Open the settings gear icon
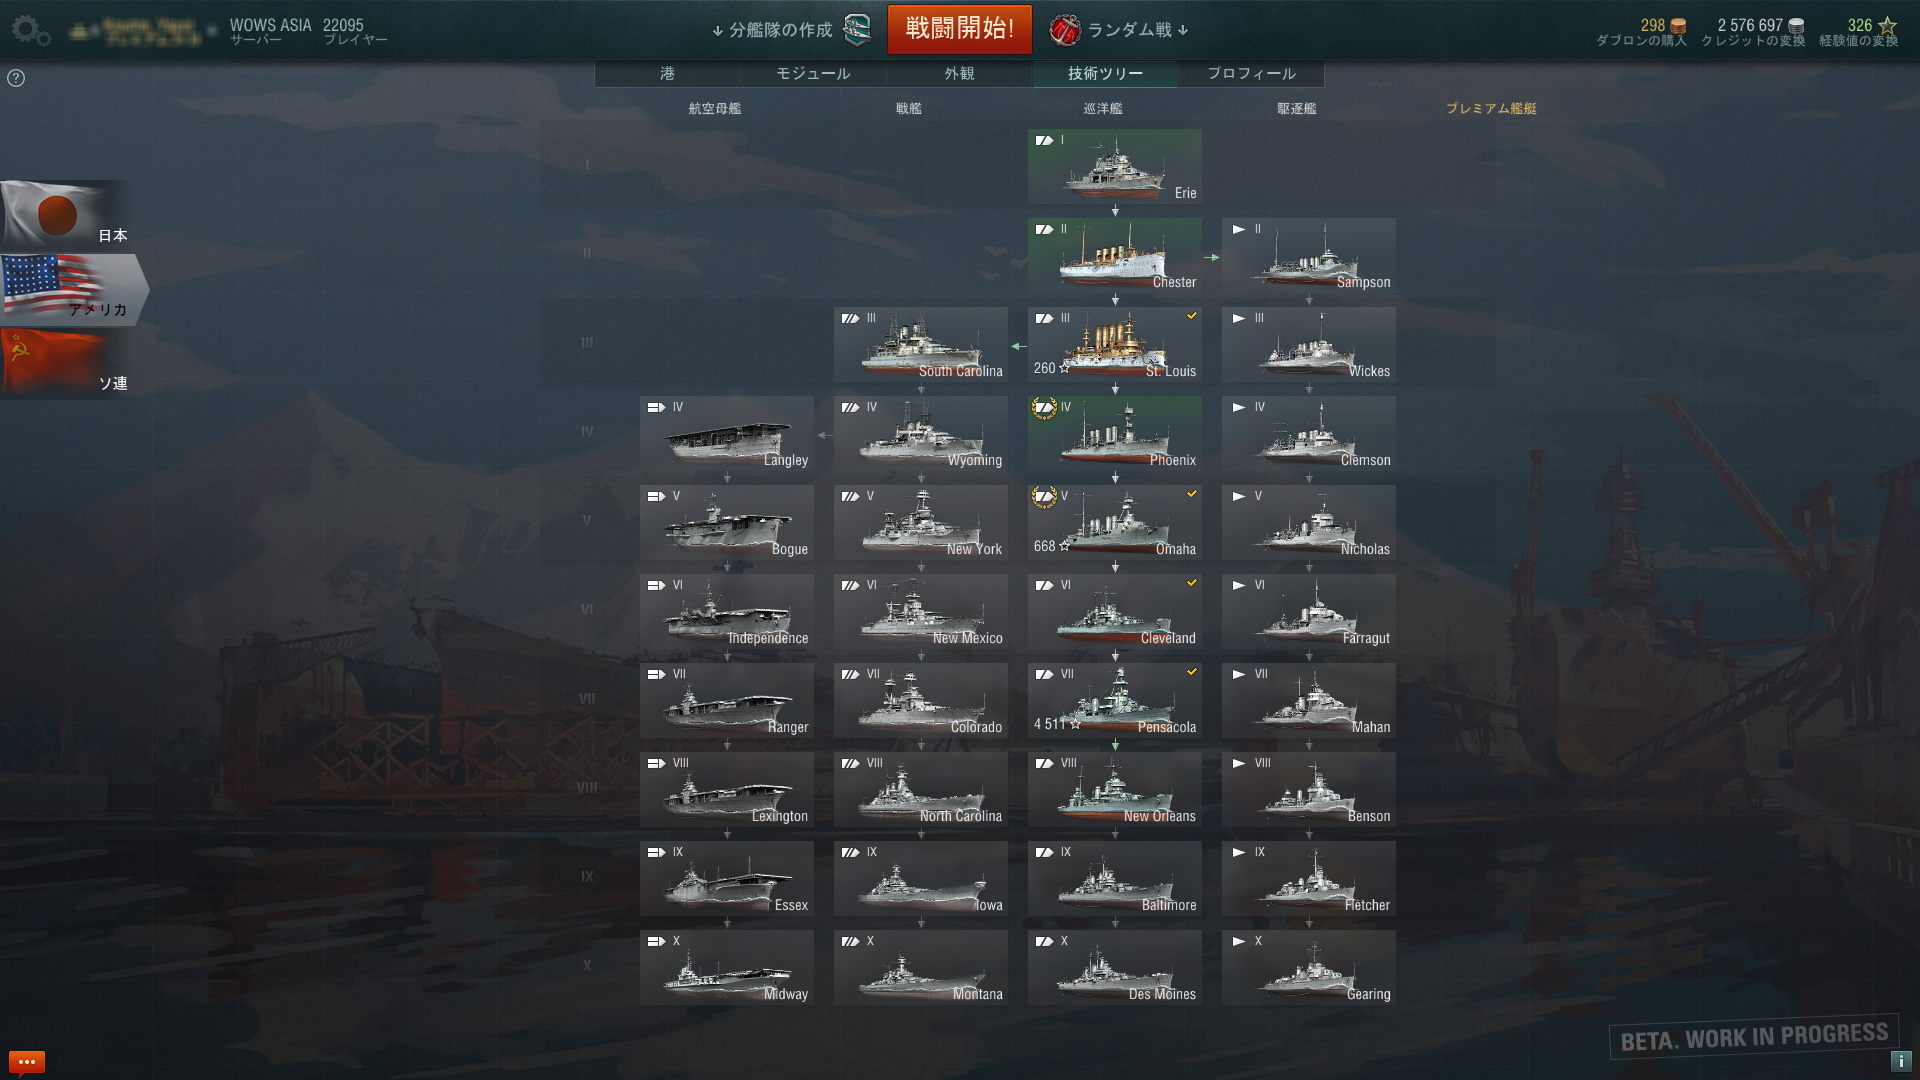Screen dimensions: 1920x1080 pos(31,30)
